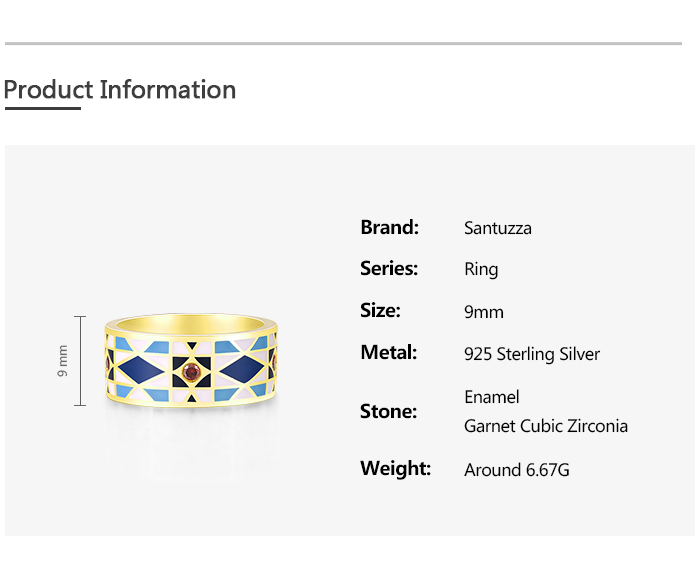Click the Santuzza brand name

pyautogui.click(x=498, y=228)
